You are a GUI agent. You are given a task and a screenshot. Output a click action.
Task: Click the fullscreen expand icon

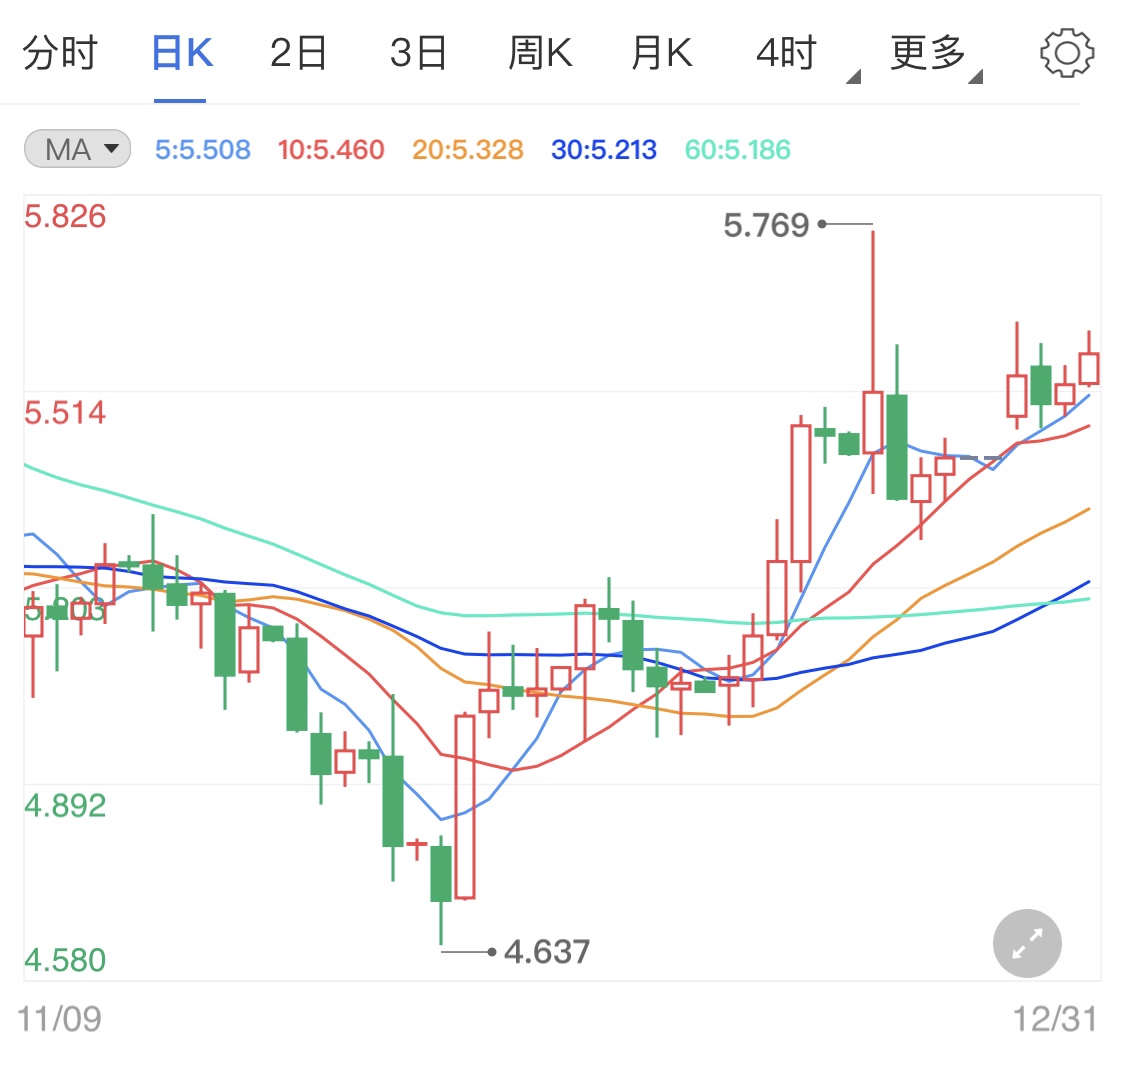click(x=1027, y=943)
